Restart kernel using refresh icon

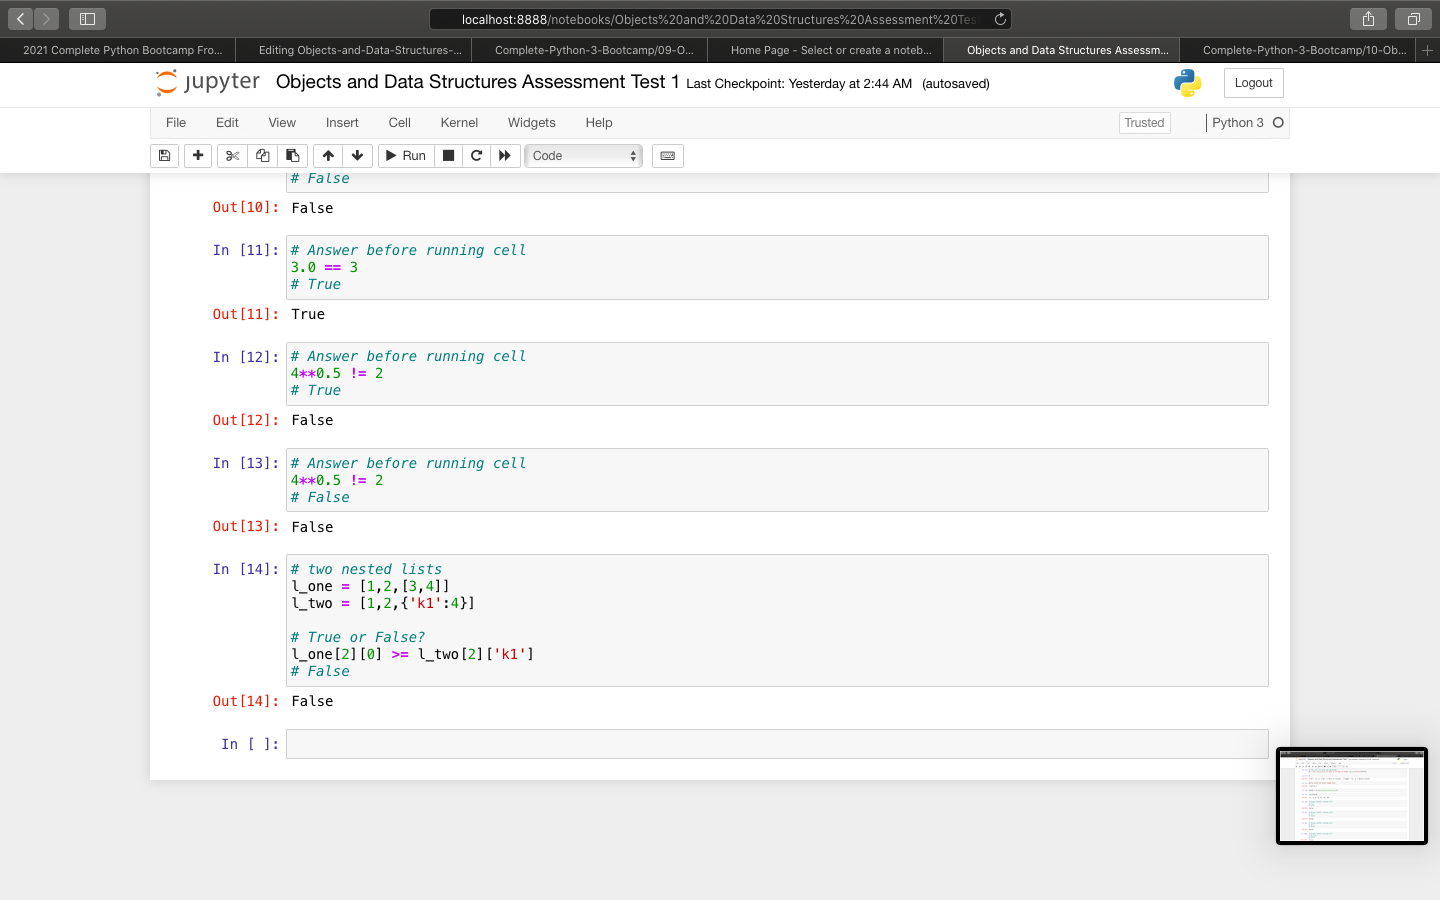[476, 155]
